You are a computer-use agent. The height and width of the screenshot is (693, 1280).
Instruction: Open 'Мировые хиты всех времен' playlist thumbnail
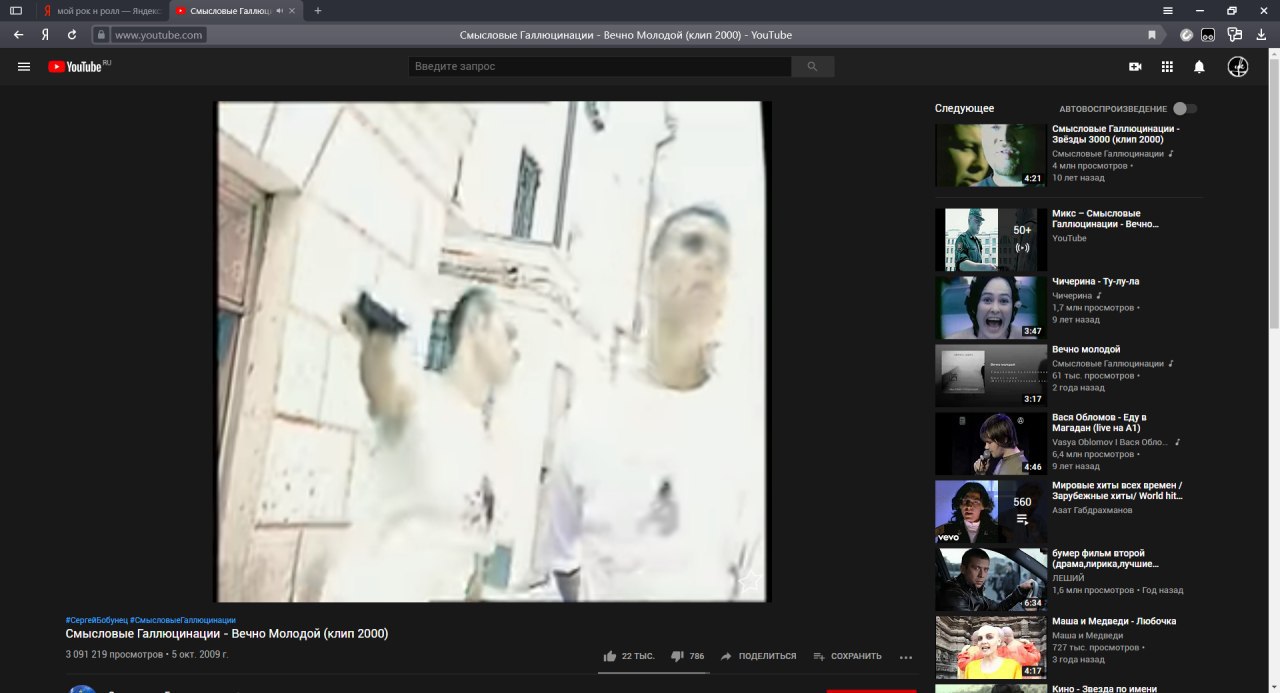[990, 511]
